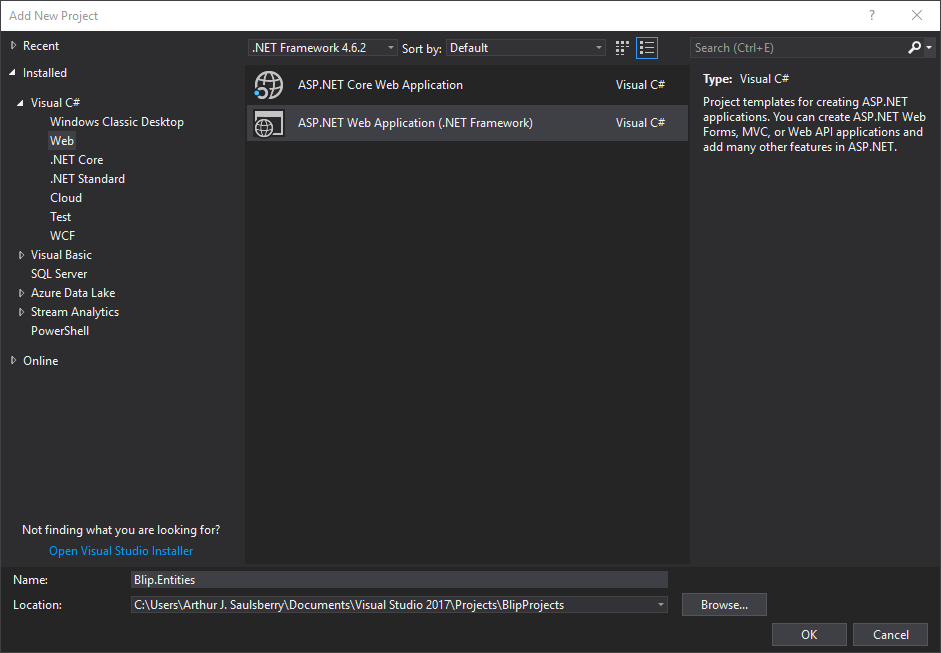941x653 pixels.
Task: Expand the Visual Basic node
Action: [21, 255]
